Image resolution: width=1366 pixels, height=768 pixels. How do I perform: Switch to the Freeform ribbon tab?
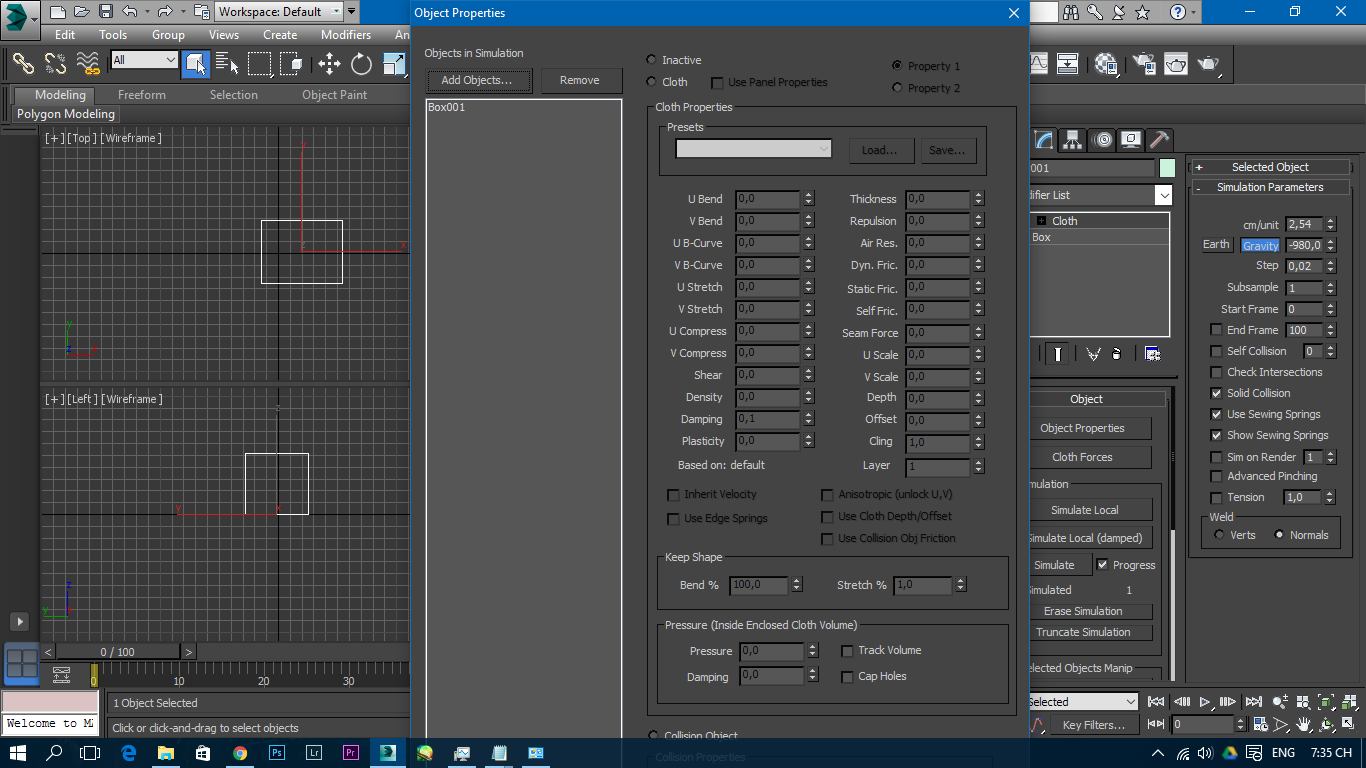[x=141, y=95]
